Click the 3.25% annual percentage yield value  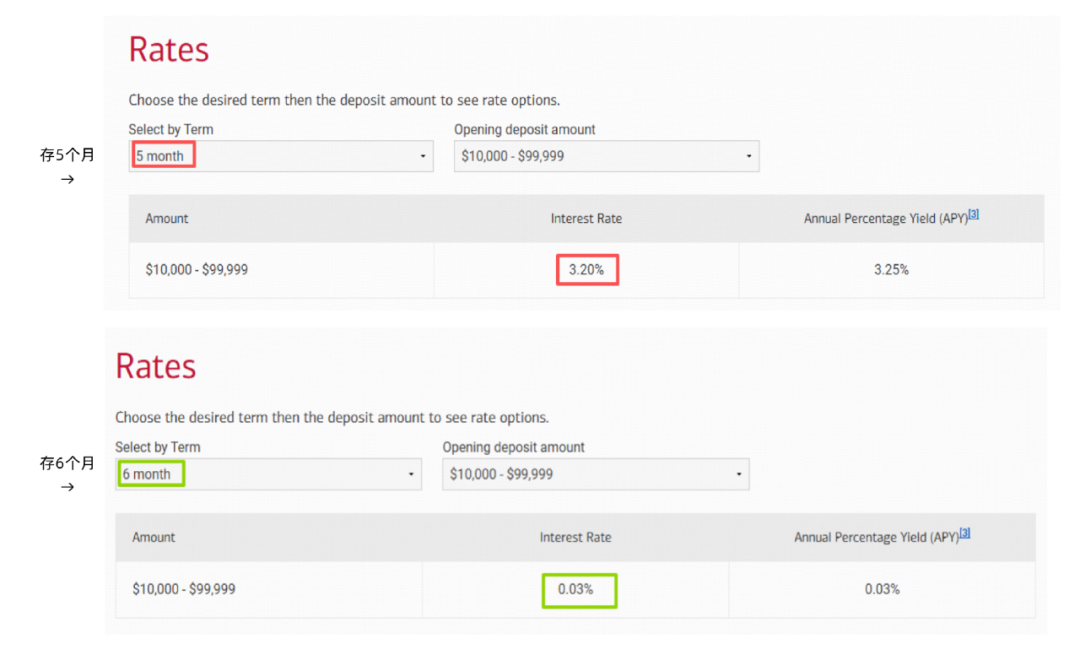(891, 270)
